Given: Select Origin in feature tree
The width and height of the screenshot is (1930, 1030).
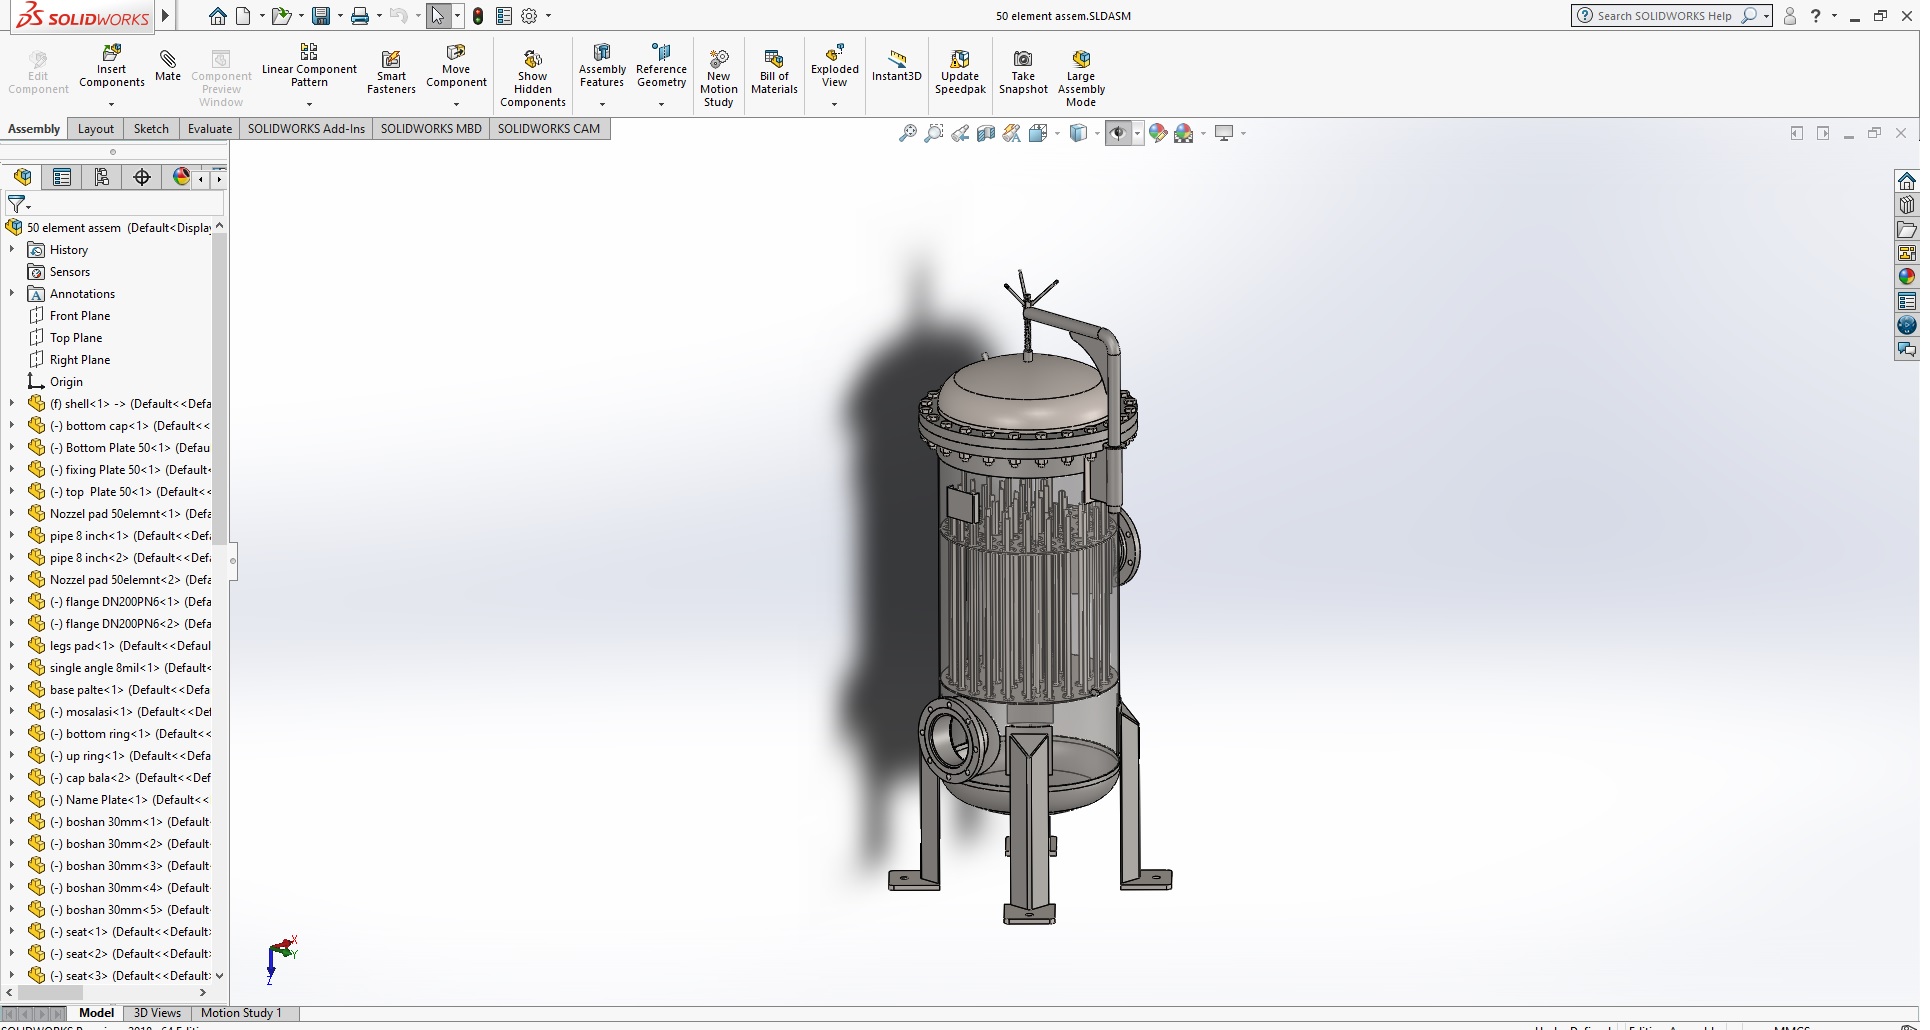Looking at the screenshot, I should pyautogui.click(x=66, y=382).
